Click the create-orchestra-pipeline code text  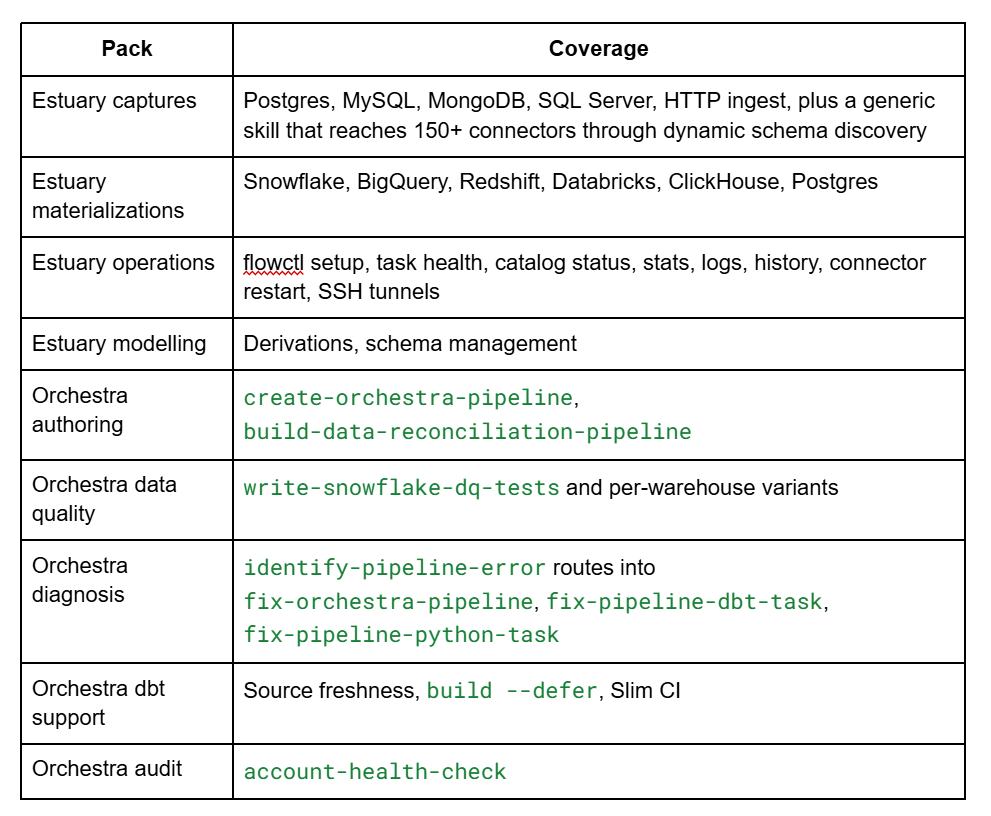click(408, 398)
